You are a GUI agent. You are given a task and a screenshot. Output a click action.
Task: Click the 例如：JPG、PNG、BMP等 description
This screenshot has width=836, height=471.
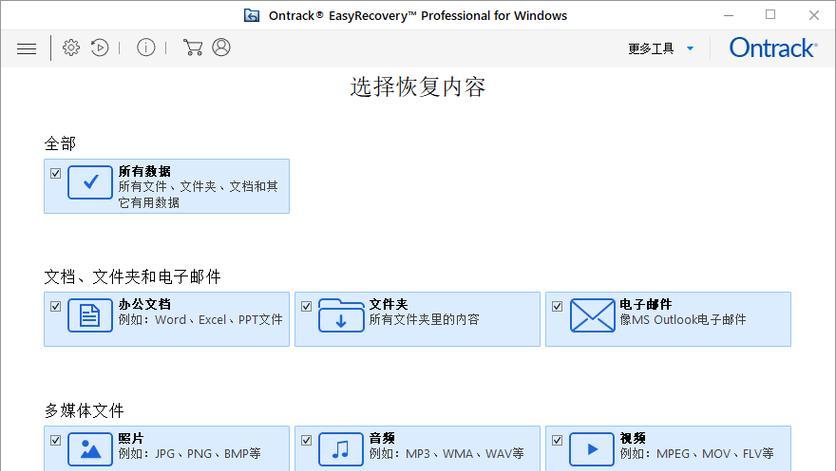coord(190,453)
